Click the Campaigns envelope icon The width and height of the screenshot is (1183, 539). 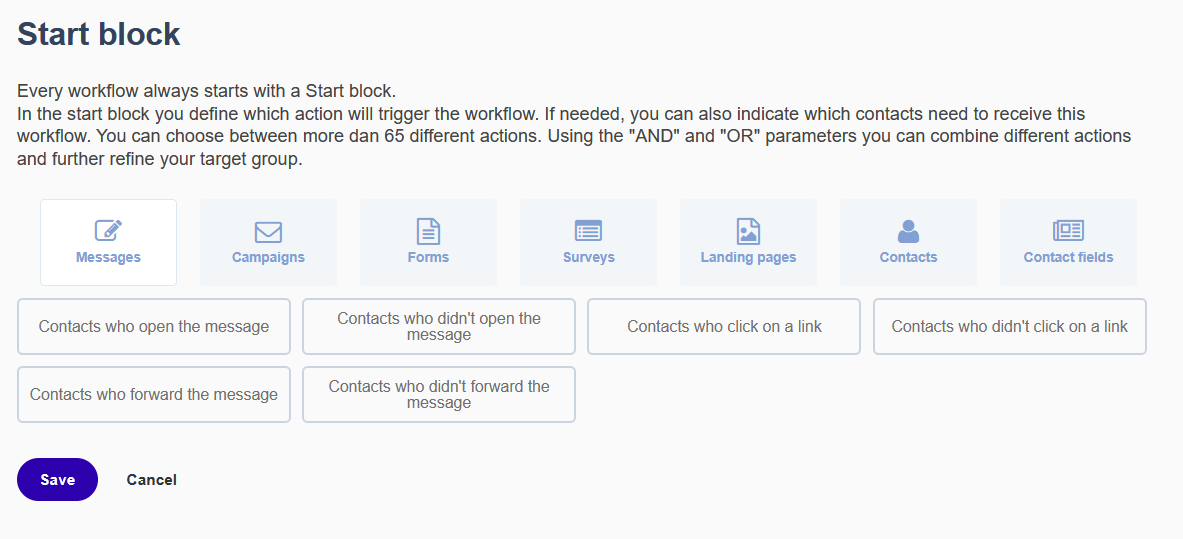coord(269,232)
